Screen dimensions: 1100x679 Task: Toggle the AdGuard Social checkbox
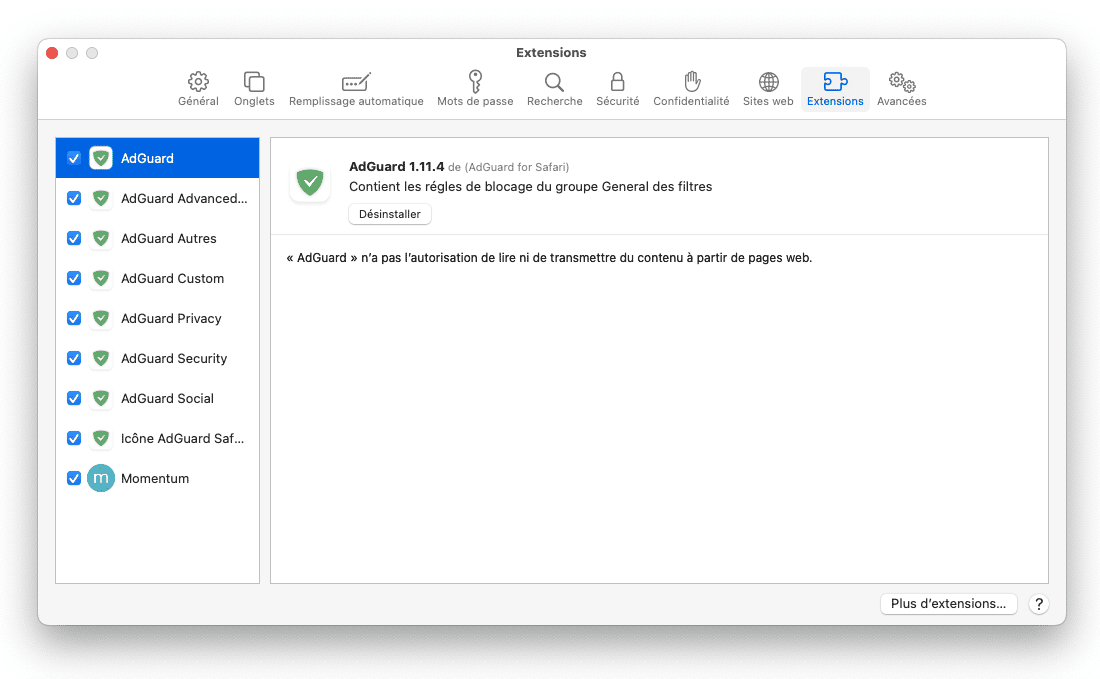74,398
